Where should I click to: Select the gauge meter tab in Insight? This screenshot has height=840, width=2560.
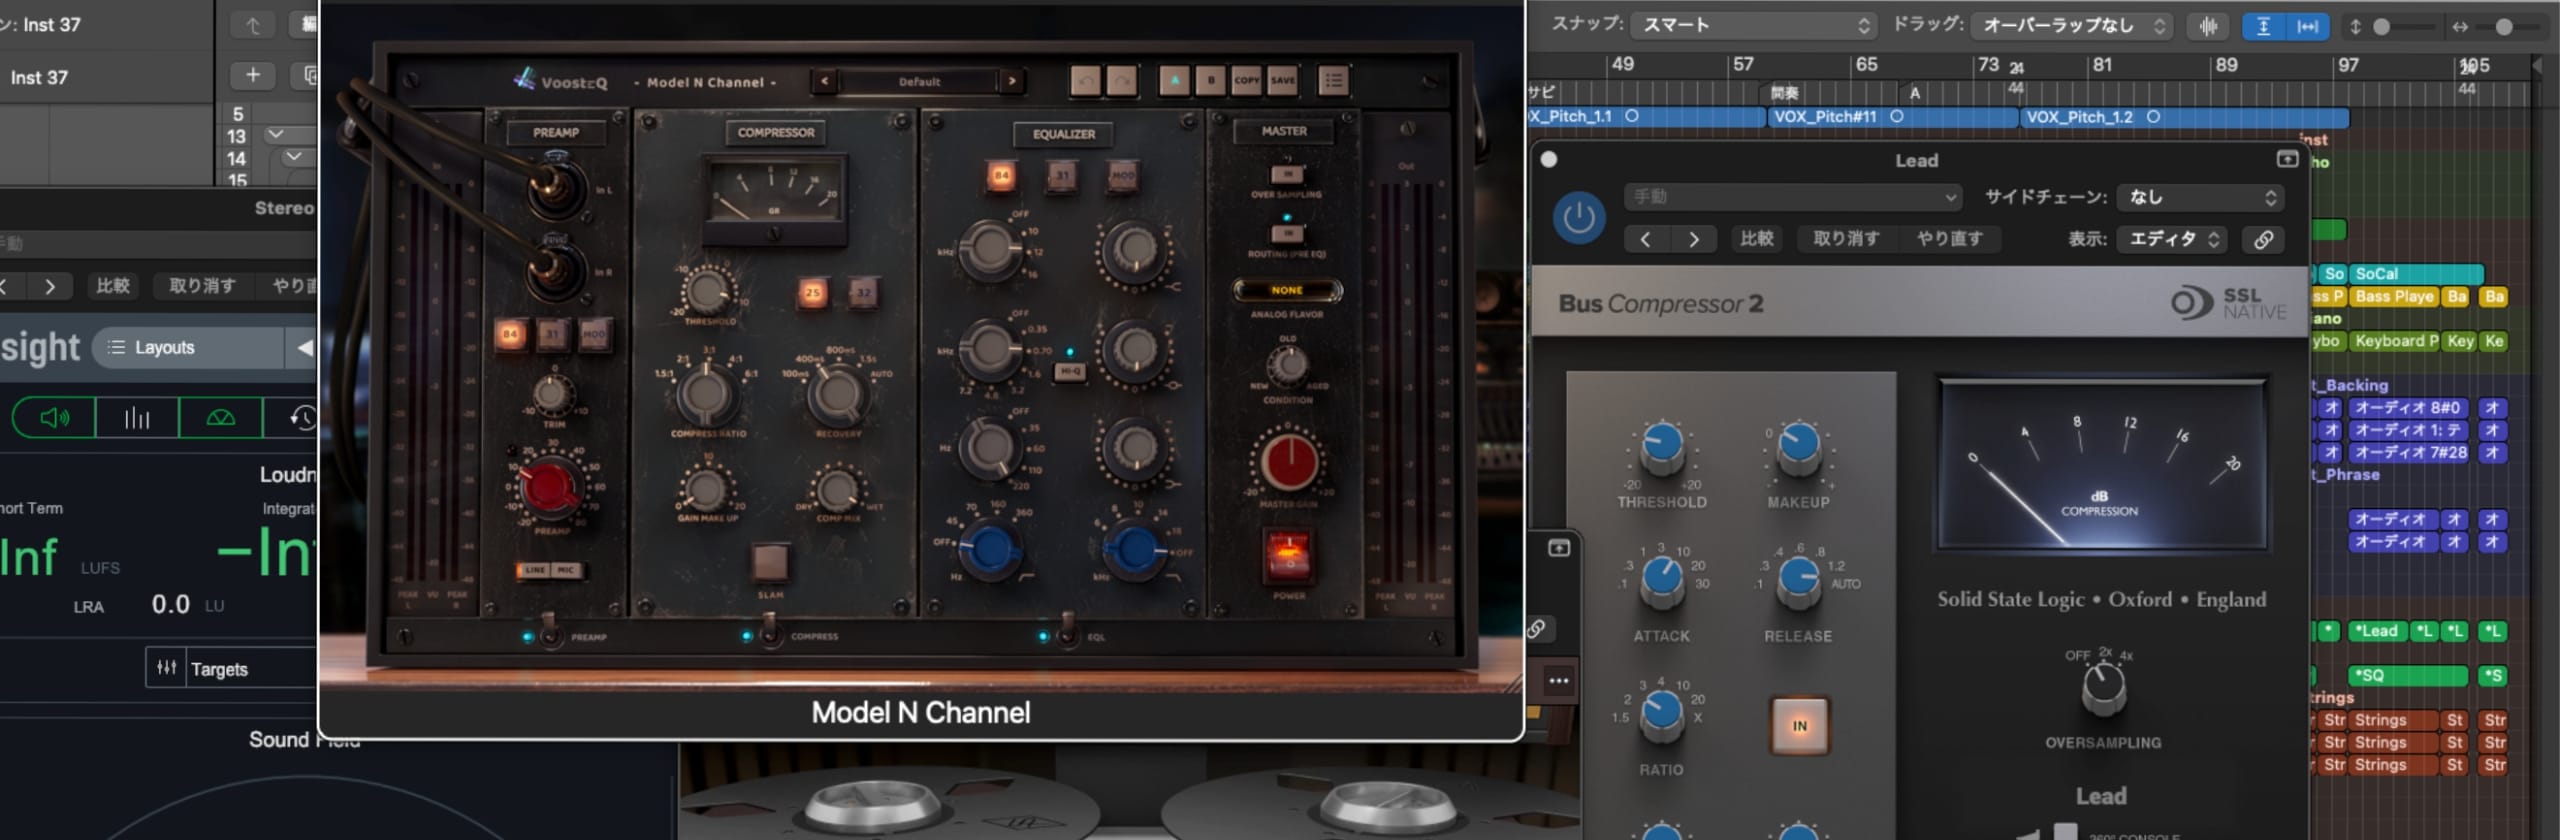point(220,417)
